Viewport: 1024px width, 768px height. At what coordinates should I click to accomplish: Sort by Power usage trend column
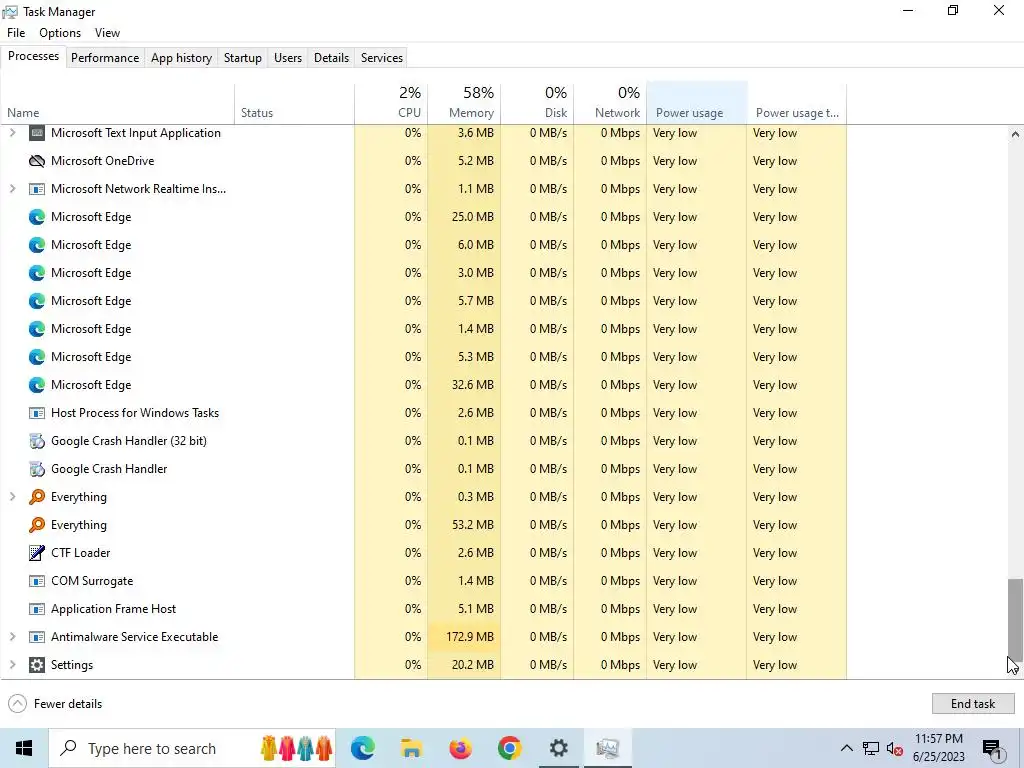tap(797, 103)
